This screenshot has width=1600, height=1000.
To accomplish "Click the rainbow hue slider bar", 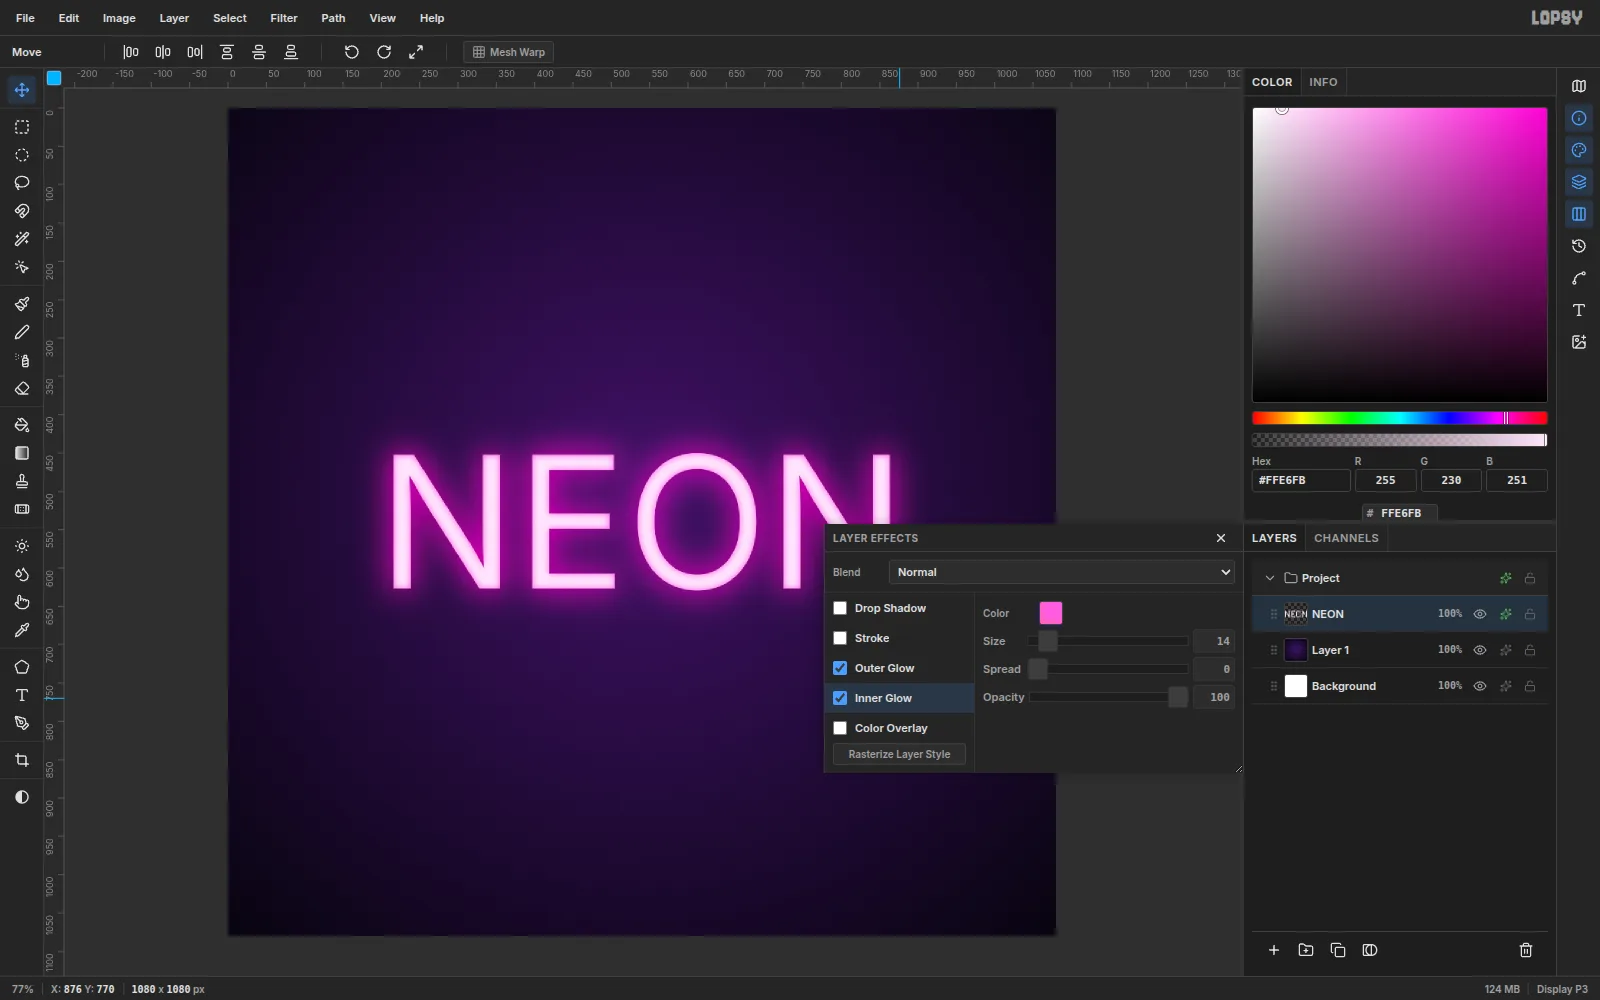I will point(1399,418).
